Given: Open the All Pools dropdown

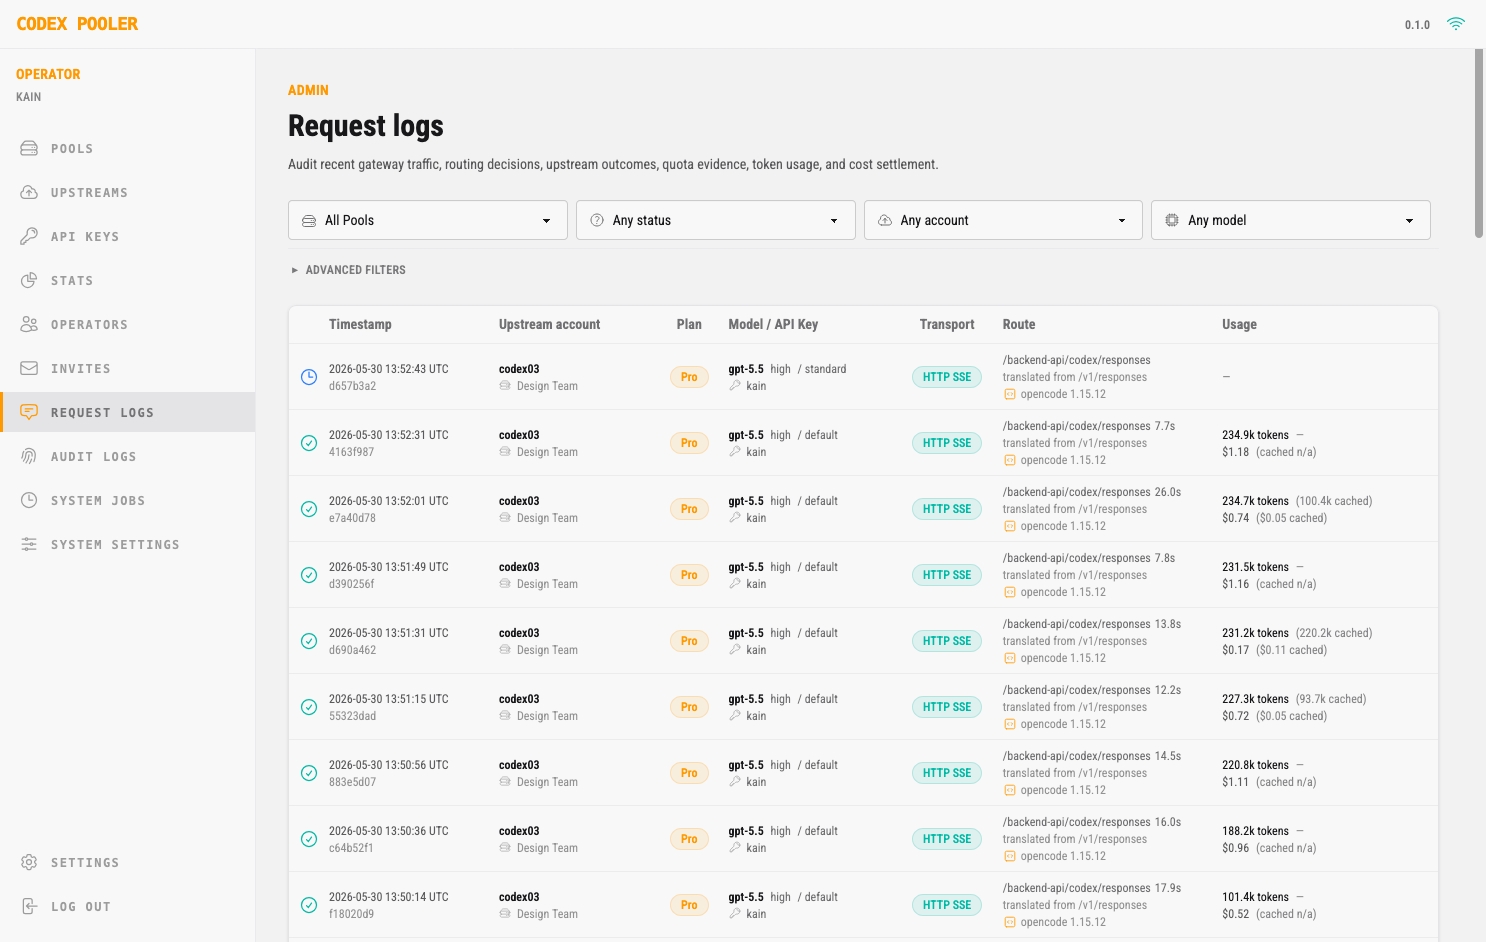Looking at the screenshot, I should (x=428, y=220).
